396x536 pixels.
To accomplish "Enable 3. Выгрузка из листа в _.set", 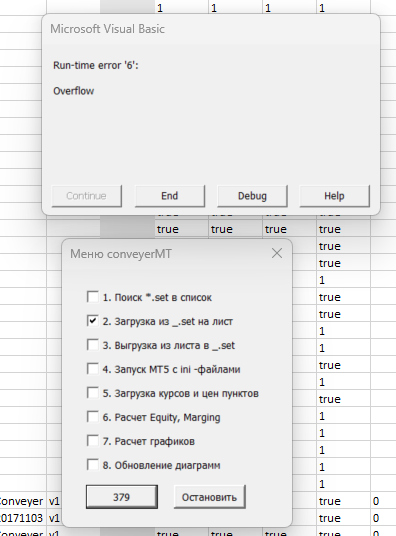I will [x=93, y=345].
